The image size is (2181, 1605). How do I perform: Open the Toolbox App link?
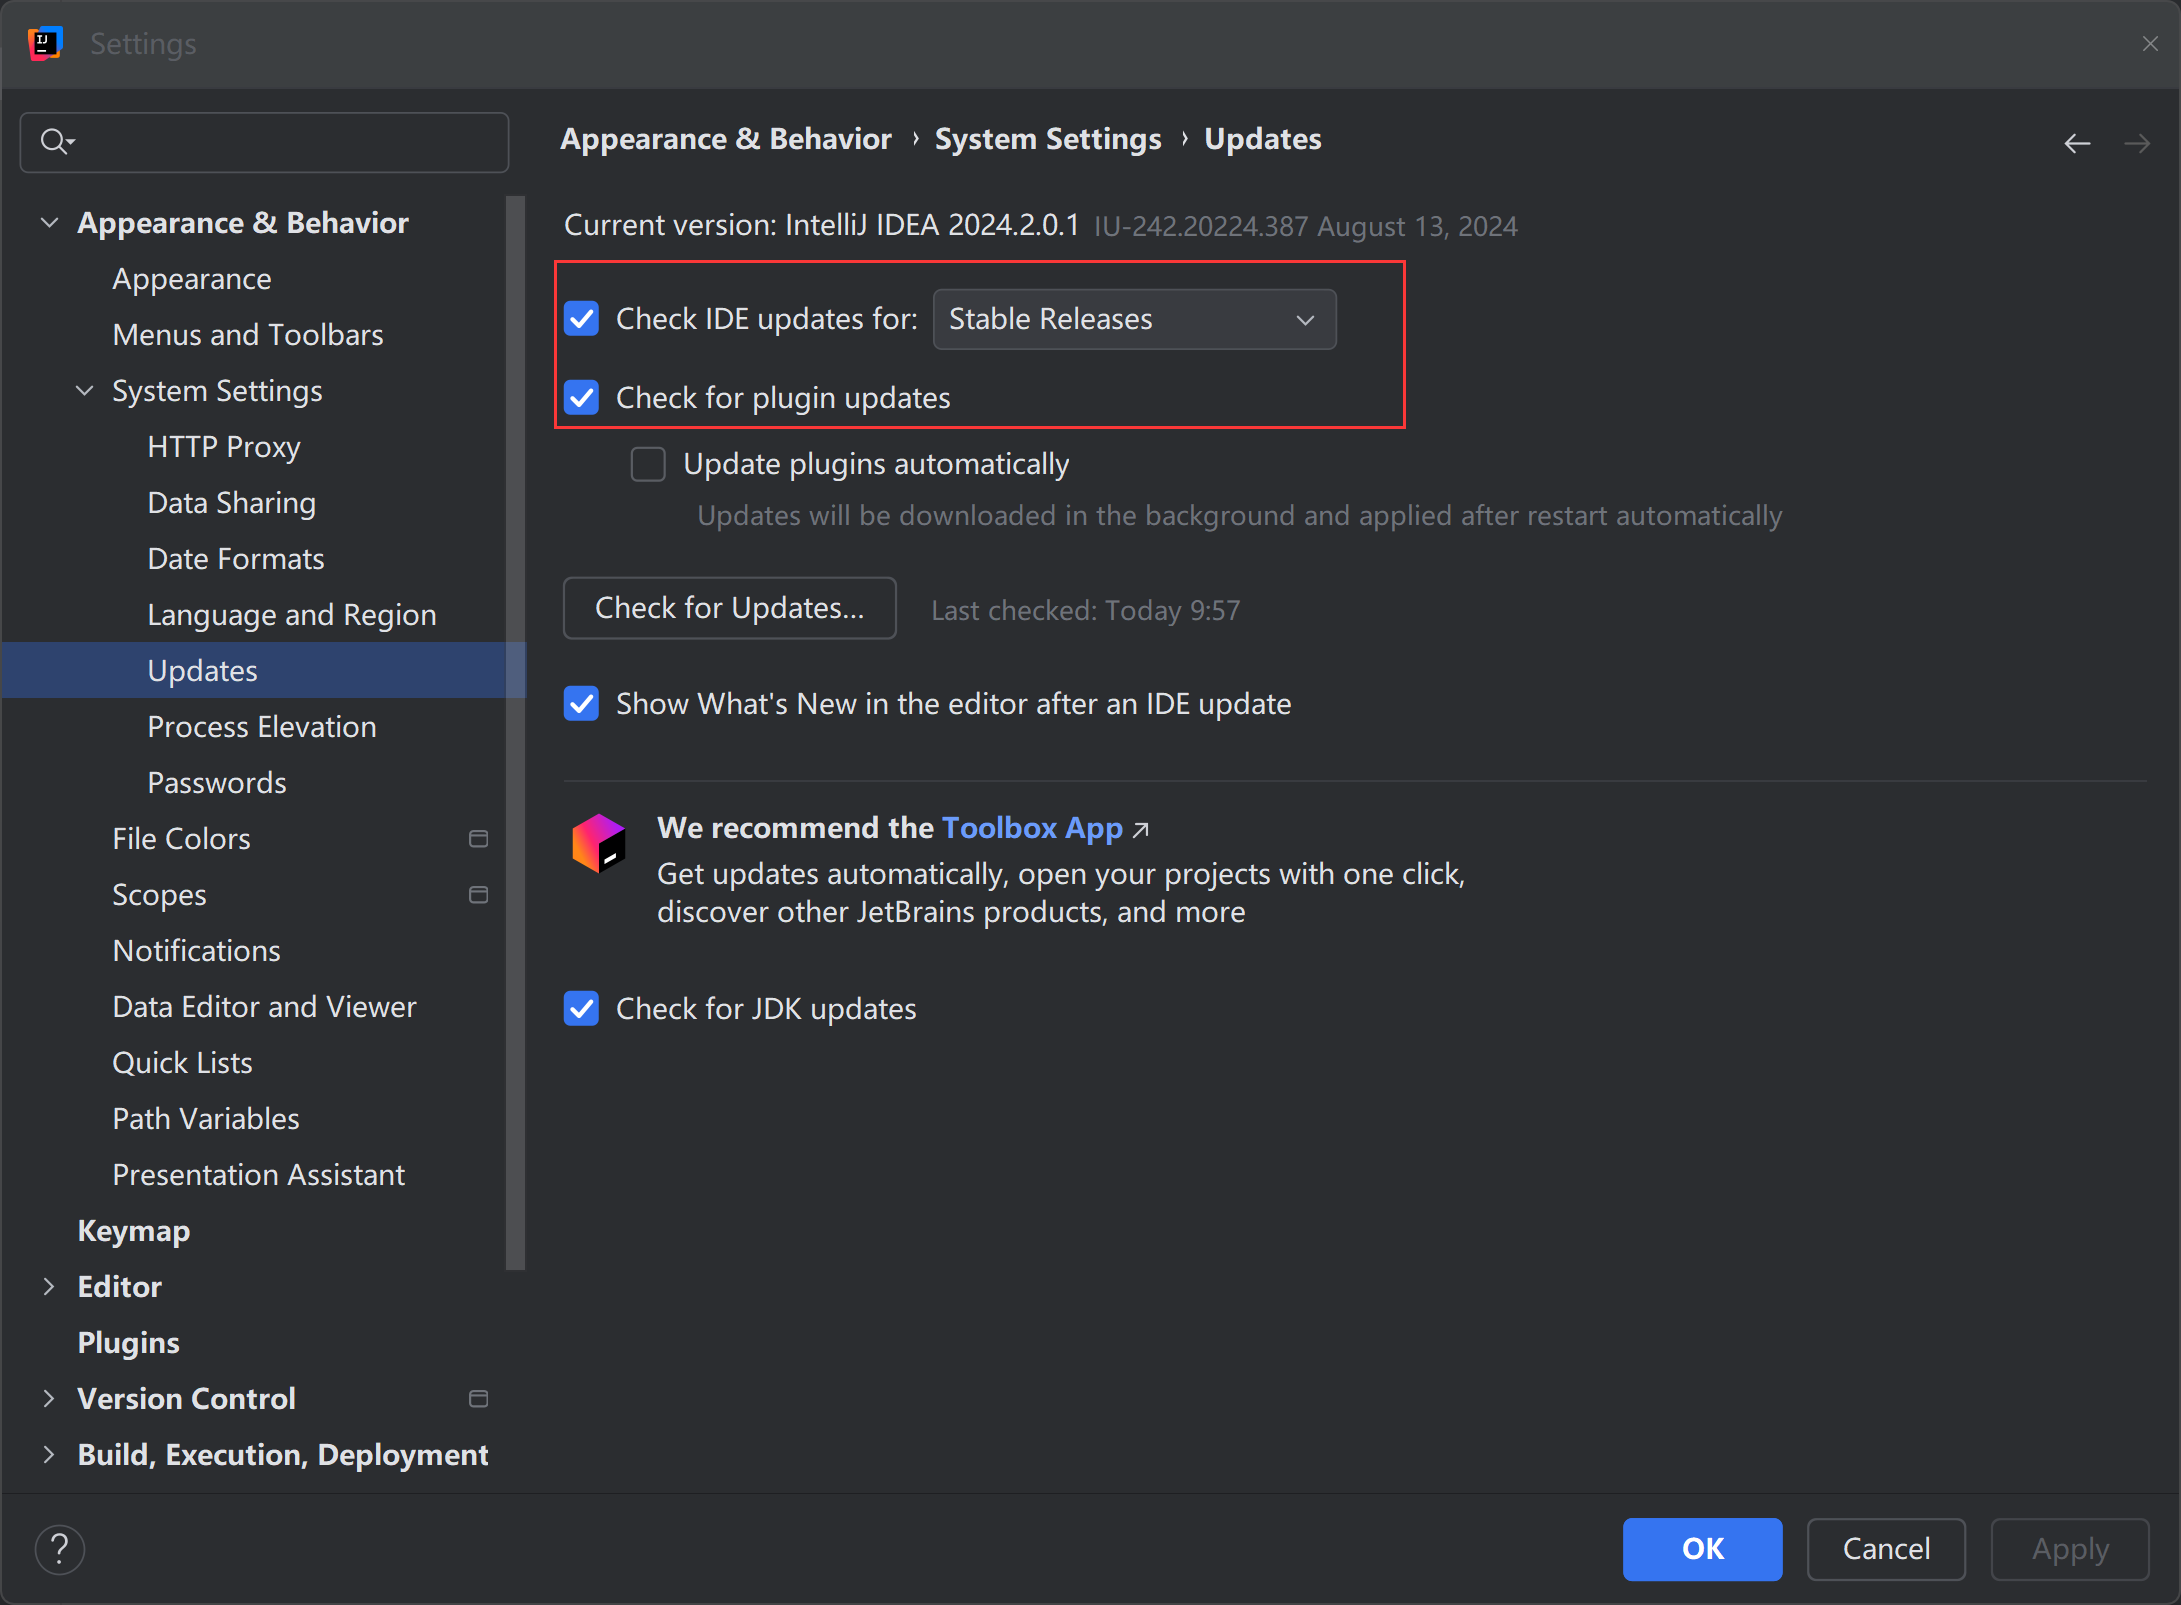[x=1032, y=828]
